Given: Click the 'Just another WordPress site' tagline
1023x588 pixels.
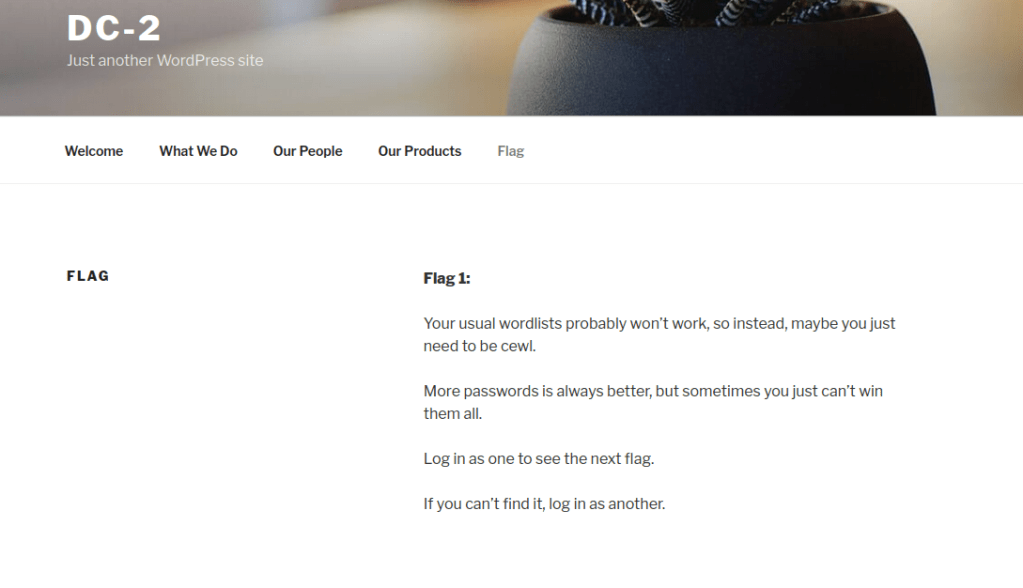Looking at the screenshot, I should pyautogui.click(x=165, y=60).
